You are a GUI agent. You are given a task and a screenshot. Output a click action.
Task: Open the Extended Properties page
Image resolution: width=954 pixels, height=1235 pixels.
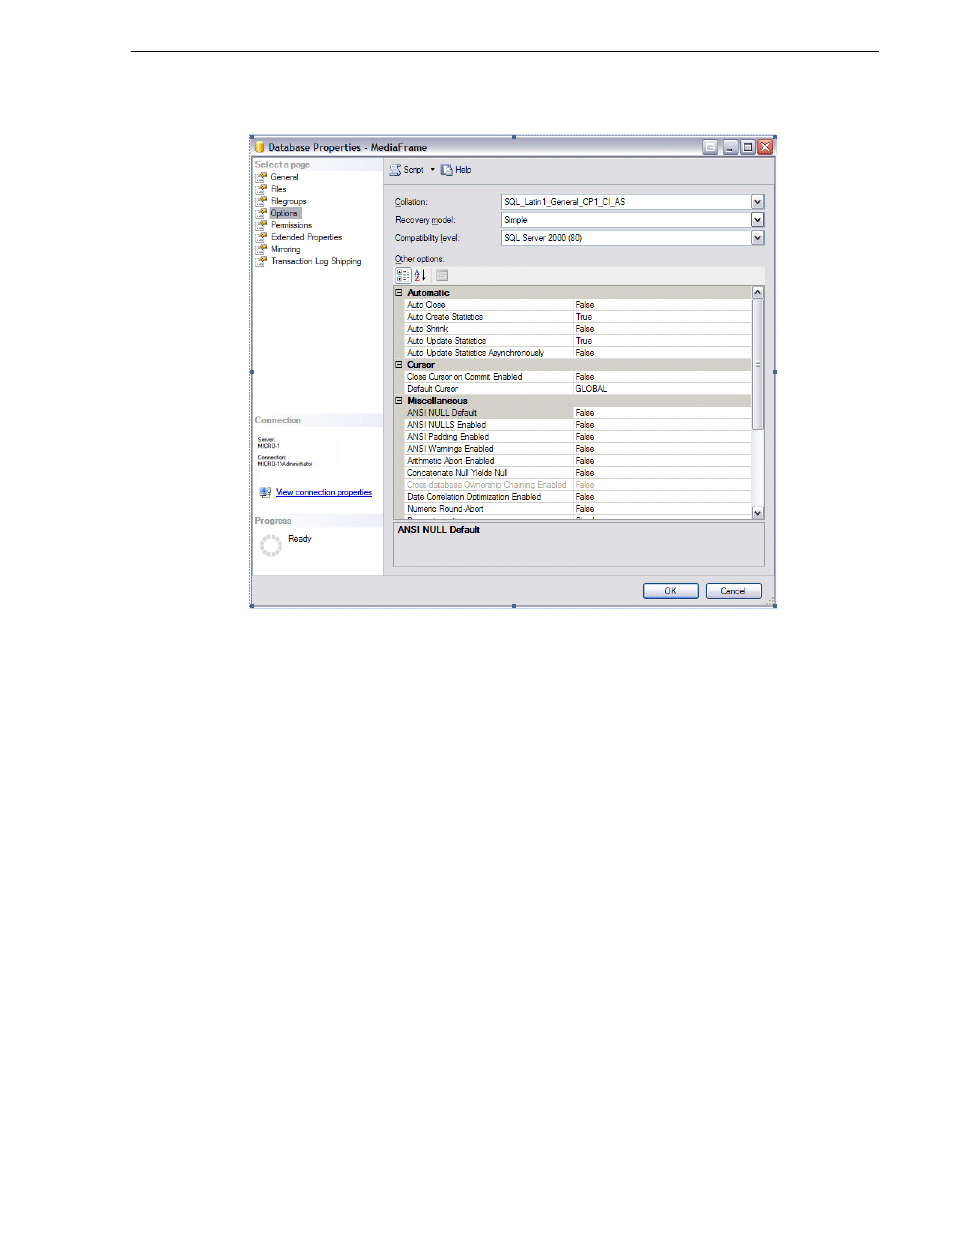[306, 237]
